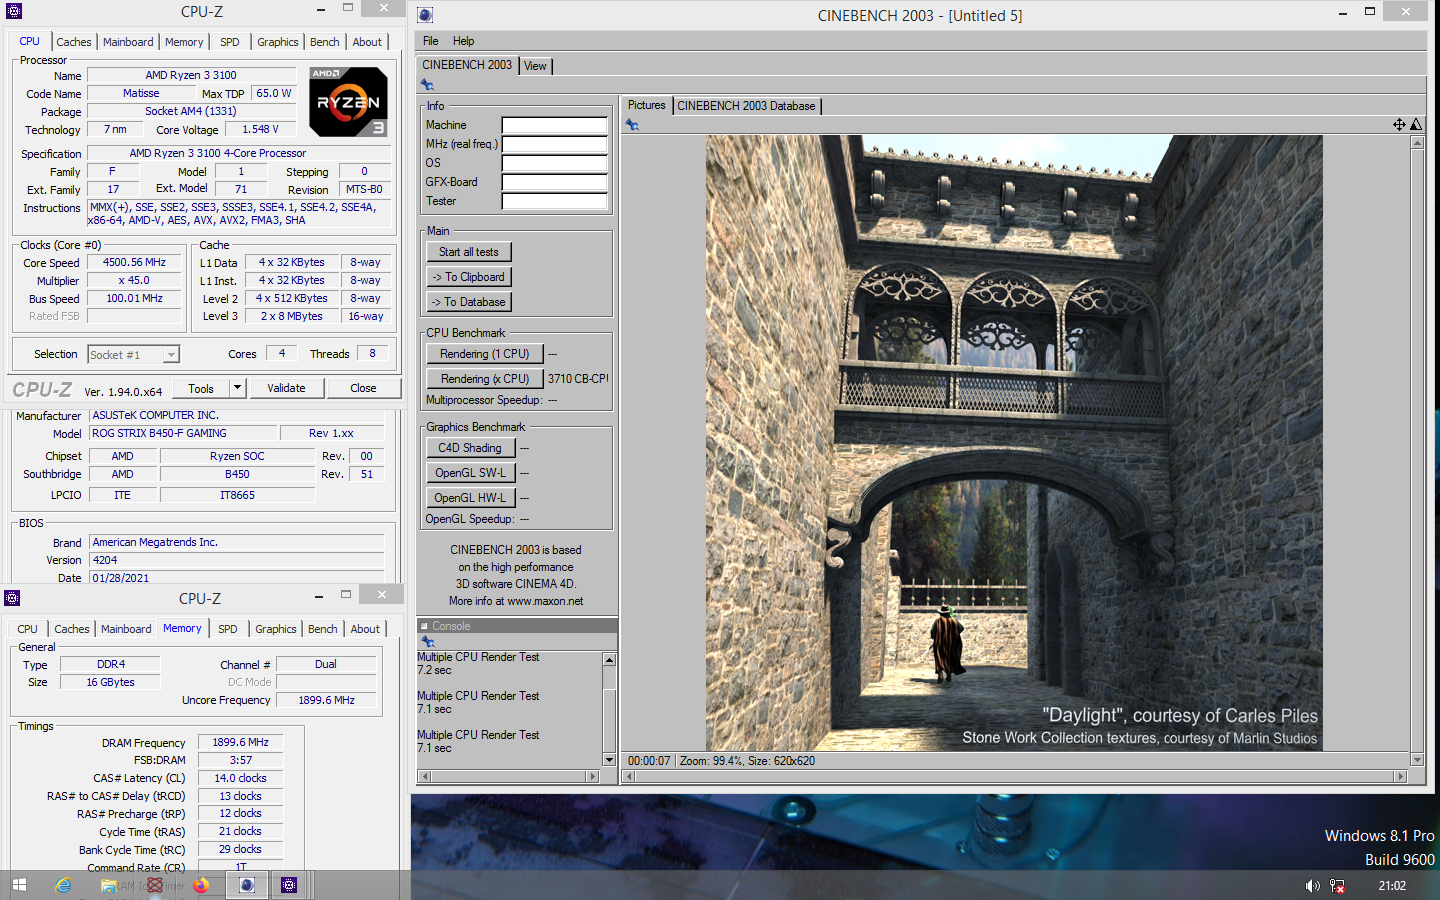Viewport: 1440px width, 900px height.
Task: Click the Tester input field
Action: click(555, 201)
